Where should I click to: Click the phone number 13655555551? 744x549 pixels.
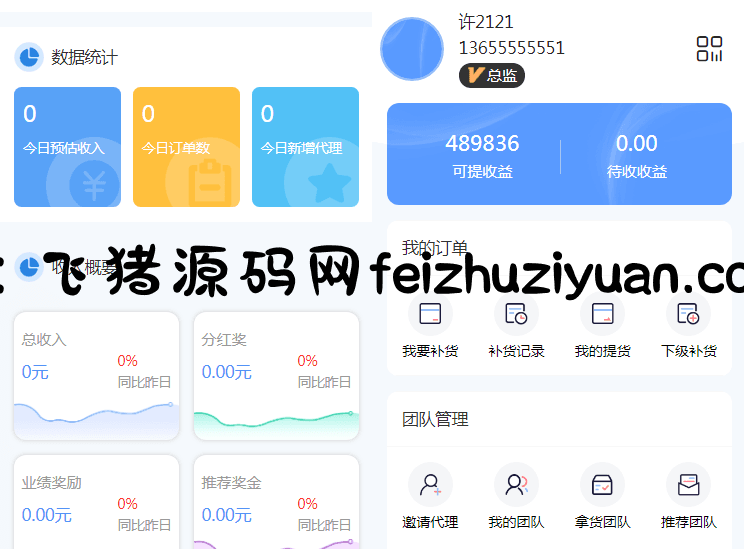tap(512, 48)
